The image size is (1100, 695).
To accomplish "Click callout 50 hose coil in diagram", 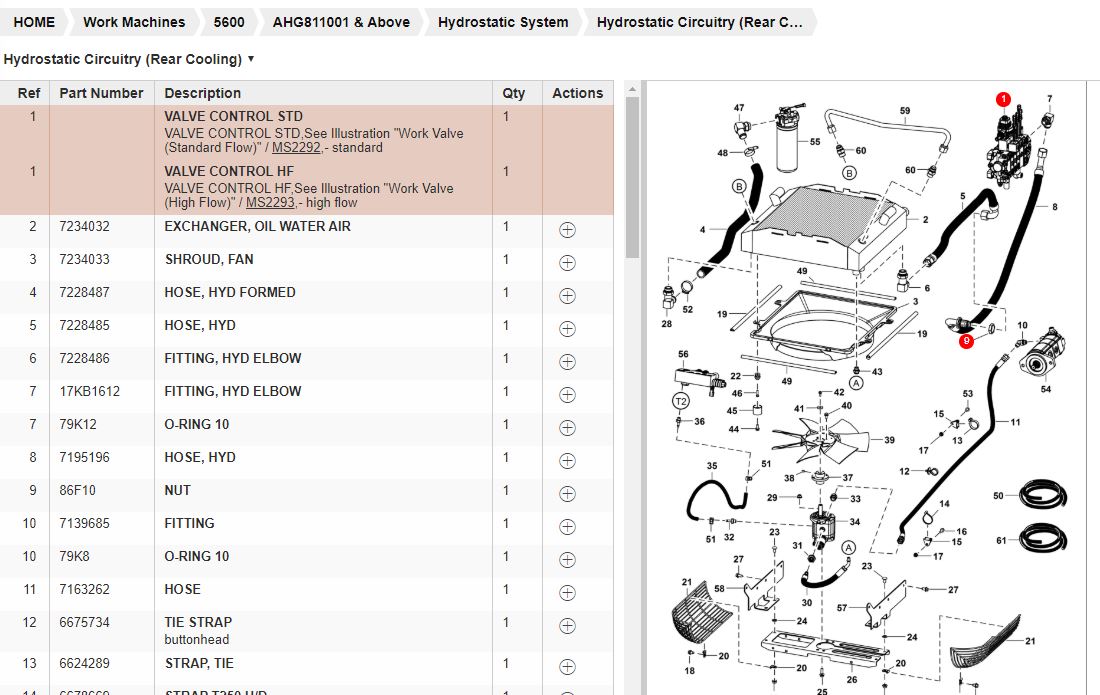I will [x=998, y=495].
